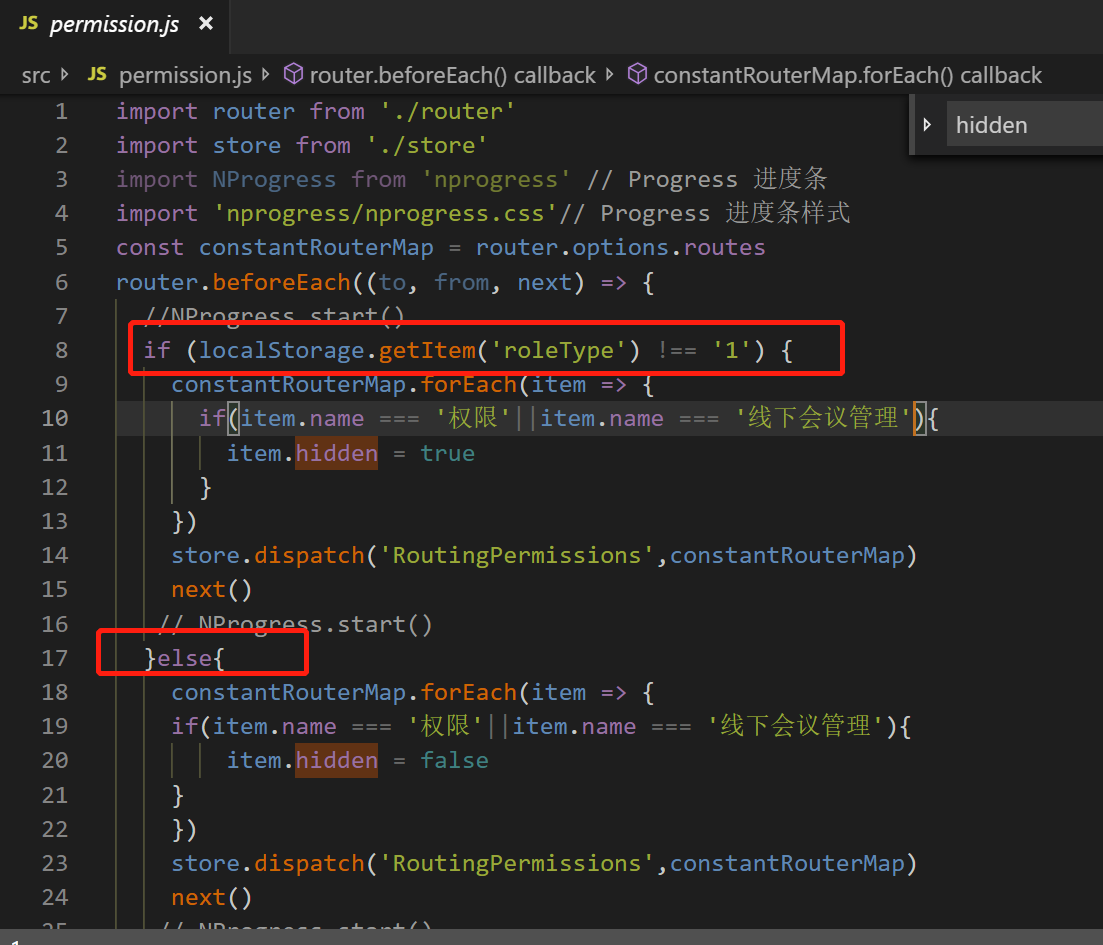Image resolution: width=1103 pixels, height=945 pixels.
Task: Click highlighted hidden on line 20
Action: (336, 761)
